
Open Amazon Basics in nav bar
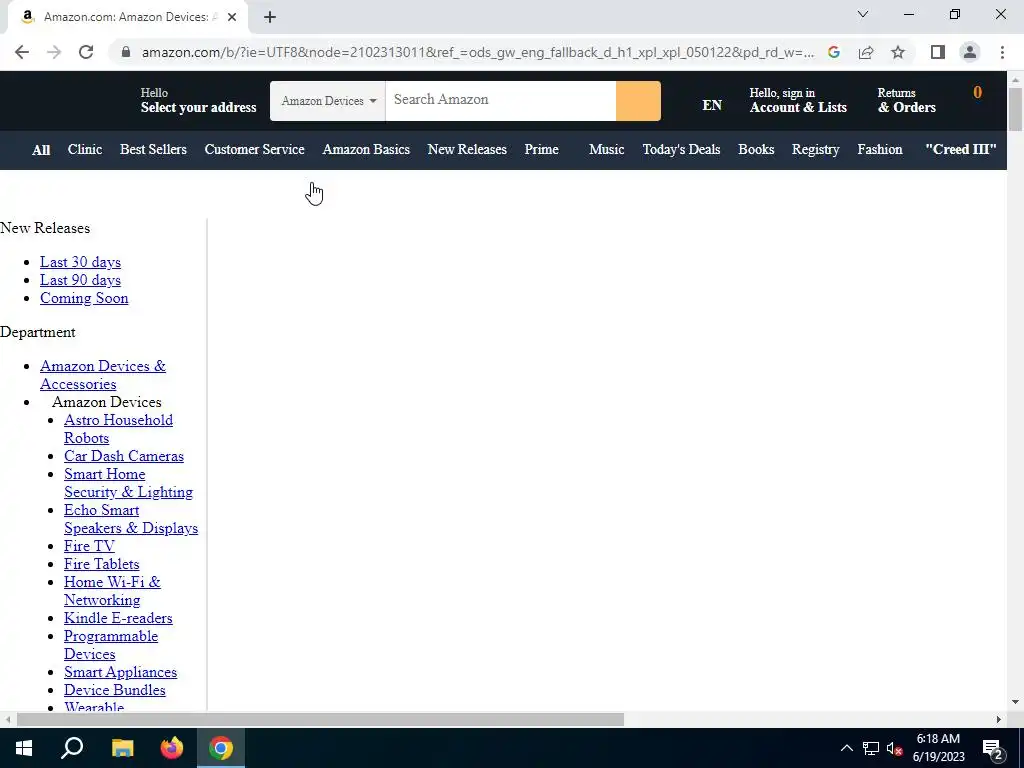coord(366,150)
